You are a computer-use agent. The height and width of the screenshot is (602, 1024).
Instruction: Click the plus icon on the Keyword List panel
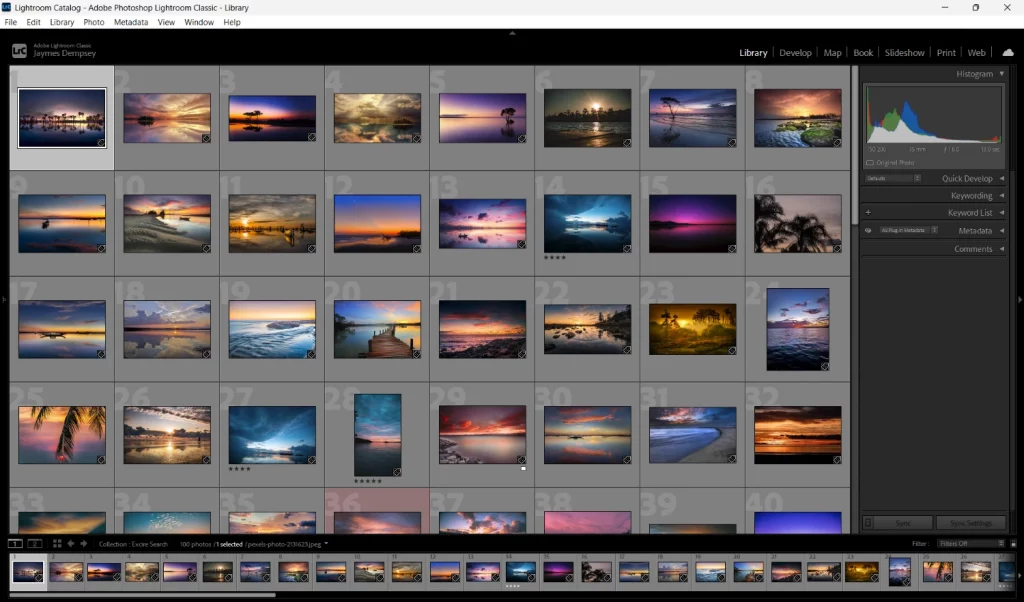tap(869, 212)
